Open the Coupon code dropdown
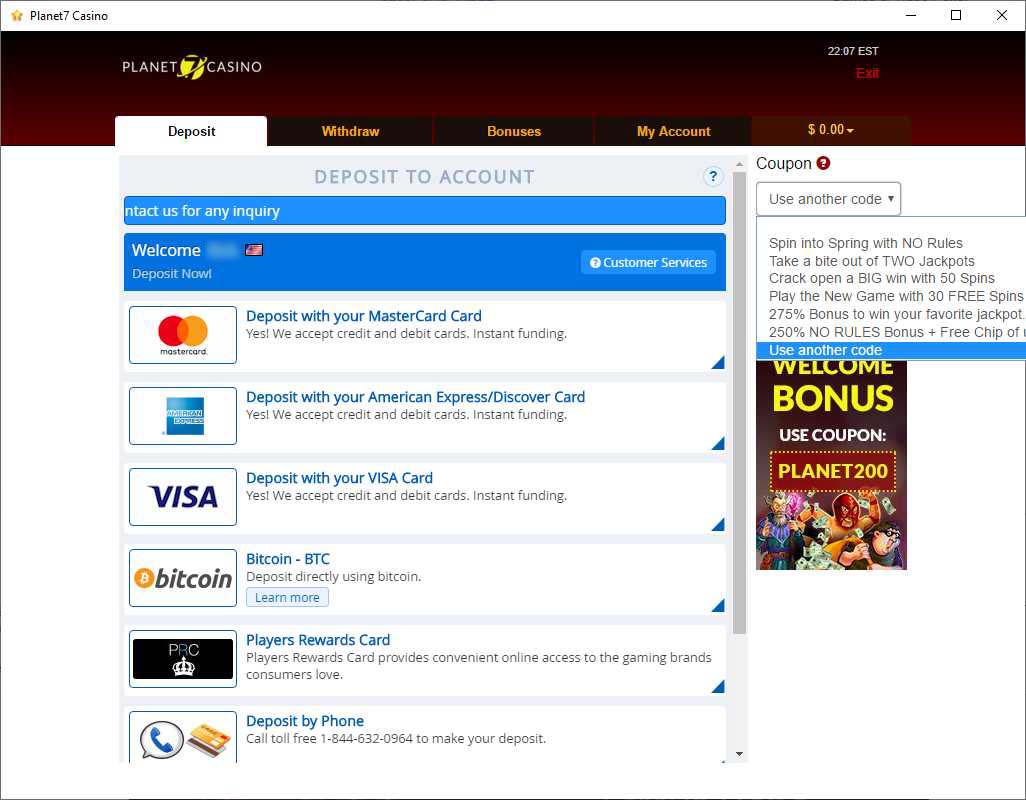The width and height of the screenshot is (1026, 800). (828, 199)
